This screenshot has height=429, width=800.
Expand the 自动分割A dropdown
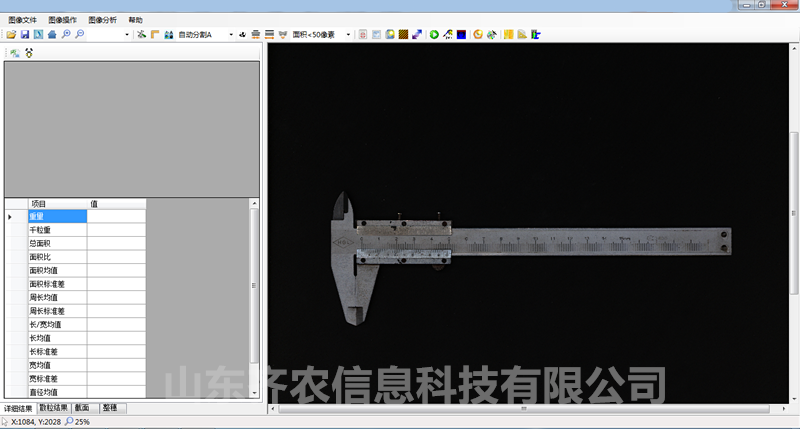pyautogui.click(x=231, y=35)
